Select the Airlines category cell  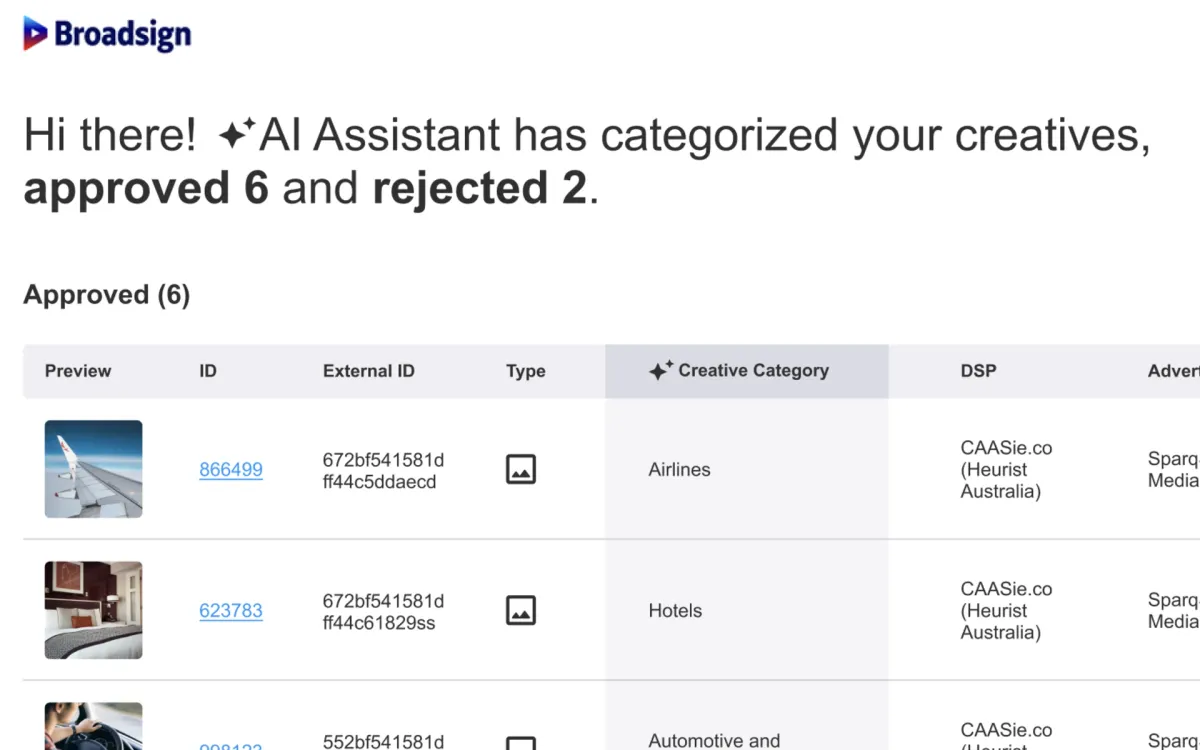679,469
